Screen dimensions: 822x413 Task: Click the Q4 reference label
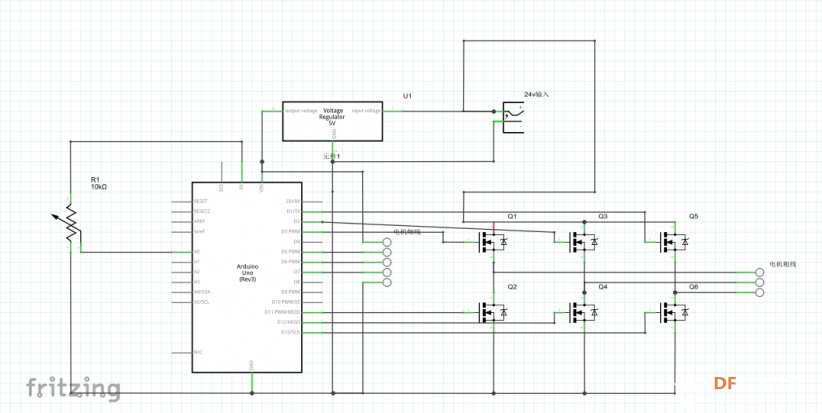pyautogui.click(x=603, y=287)
